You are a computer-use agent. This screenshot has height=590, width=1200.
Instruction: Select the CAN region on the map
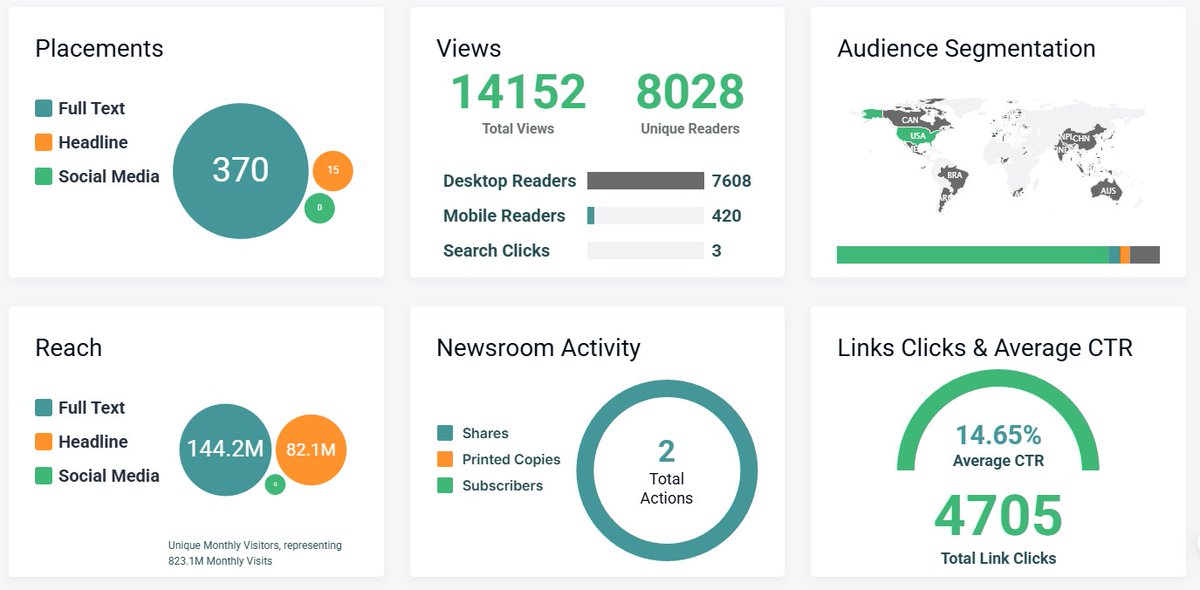(x=908, y=118)
